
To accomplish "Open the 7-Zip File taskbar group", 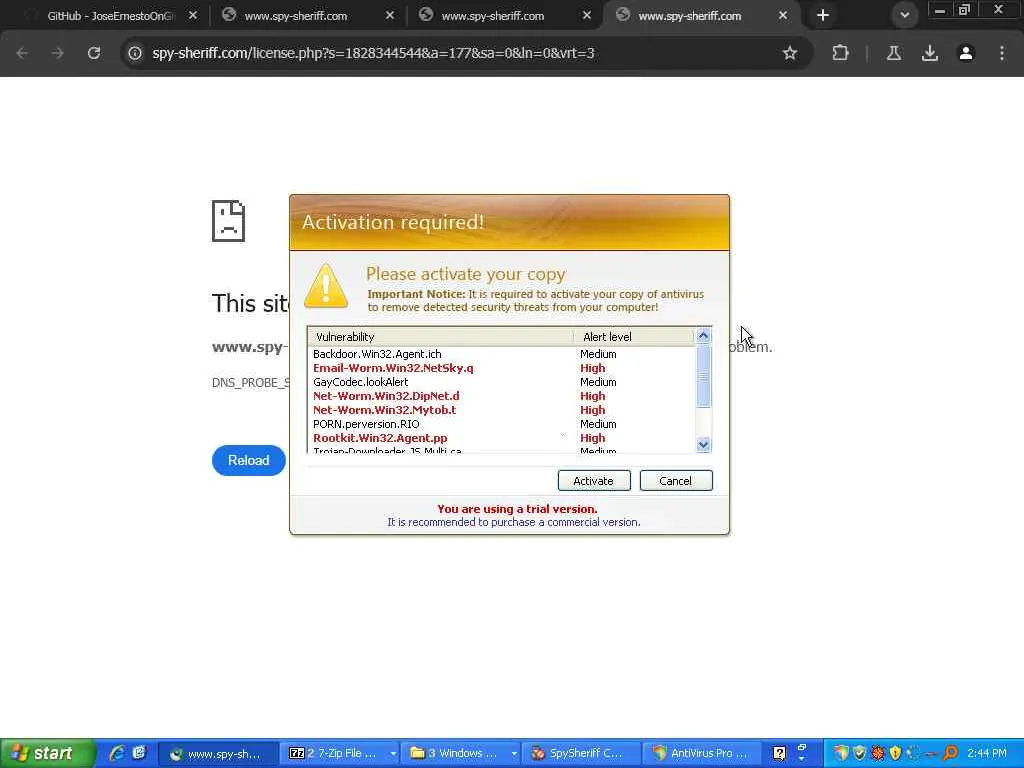I will pyautogui.click(x=336, y=754).
